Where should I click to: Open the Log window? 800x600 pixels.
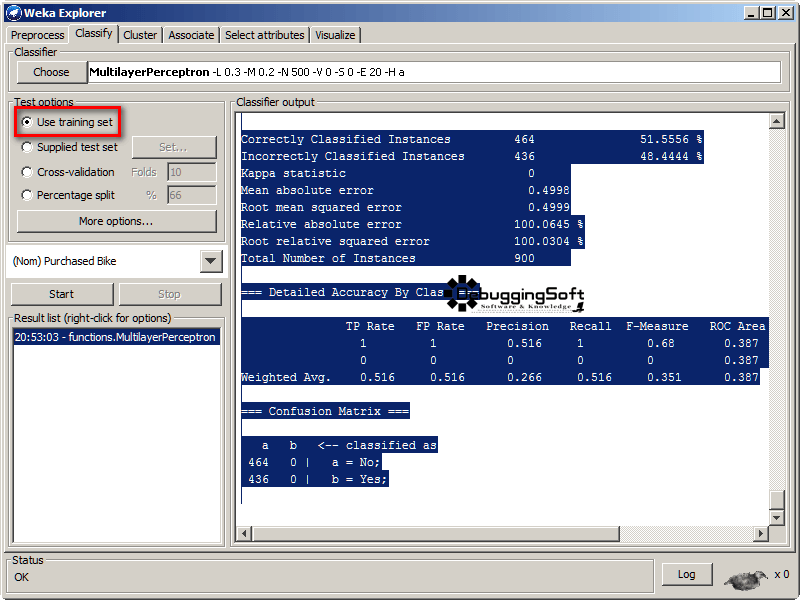point(687,574)
